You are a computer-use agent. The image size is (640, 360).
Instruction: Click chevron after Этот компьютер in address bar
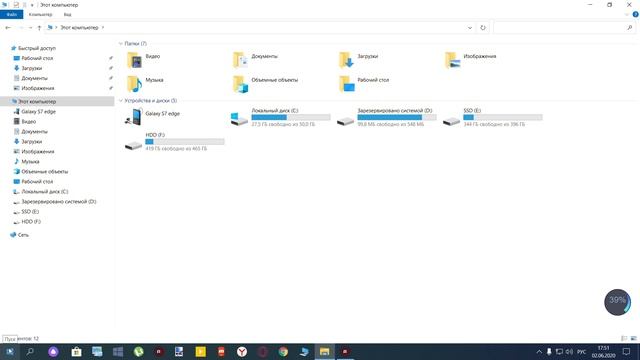click(x=103, y=28)
